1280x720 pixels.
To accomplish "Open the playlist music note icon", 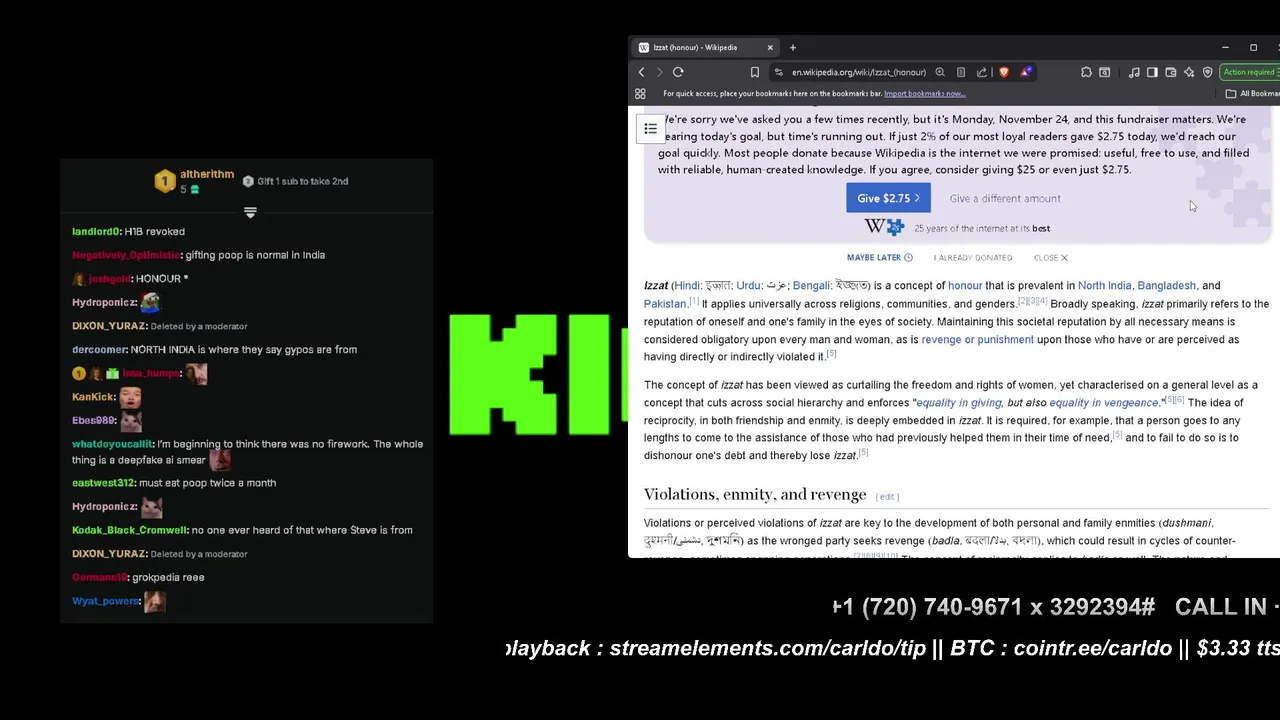I will (1134, 72).
